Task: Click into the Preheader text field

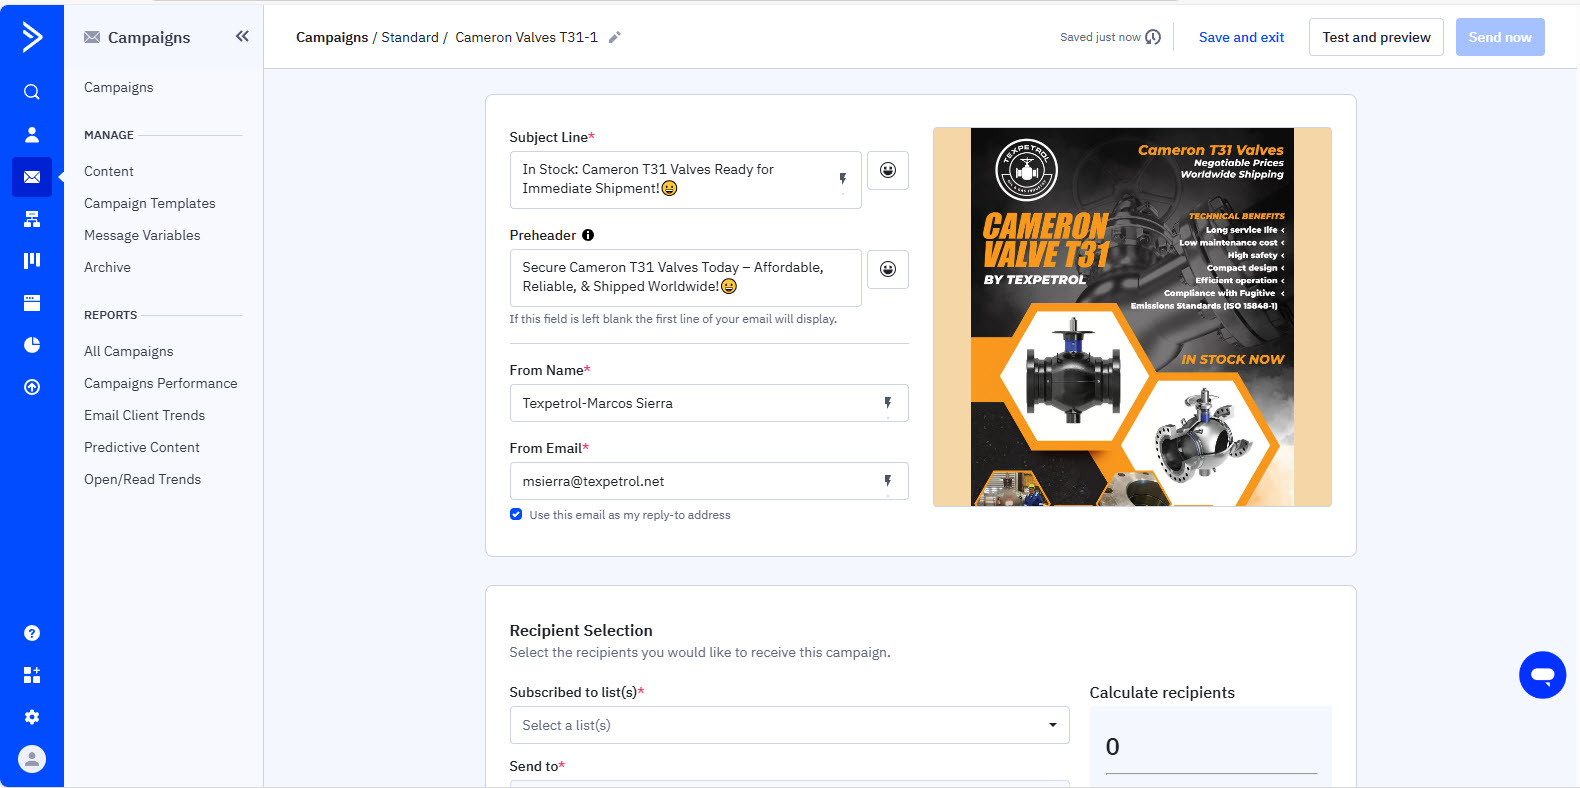Action: (685, 278)
